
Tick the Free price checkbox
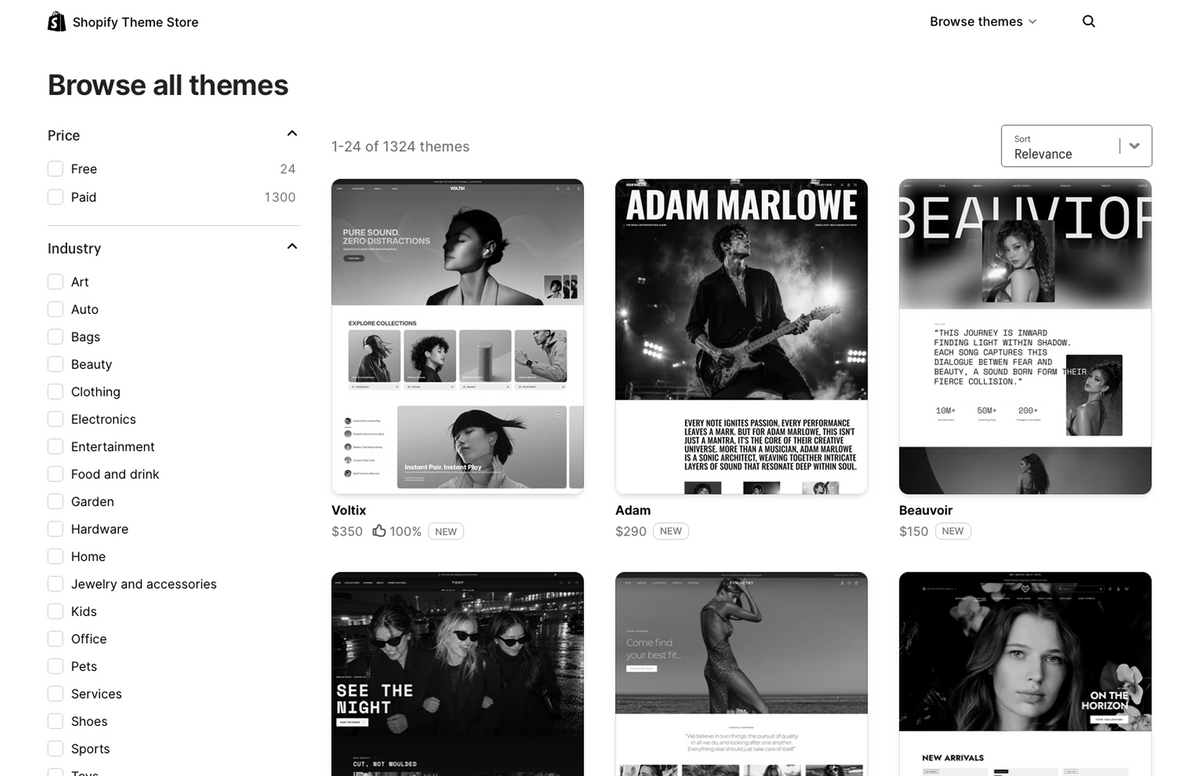(x=56, y=169)
